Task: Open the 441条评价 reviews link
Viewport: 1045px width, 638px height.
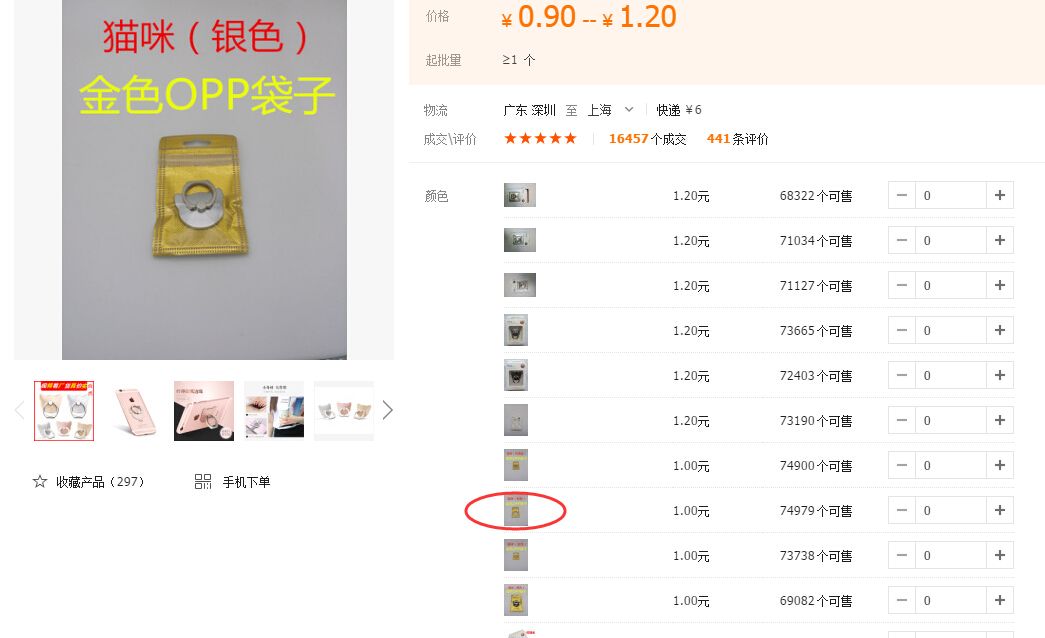Action: (737, 139)
